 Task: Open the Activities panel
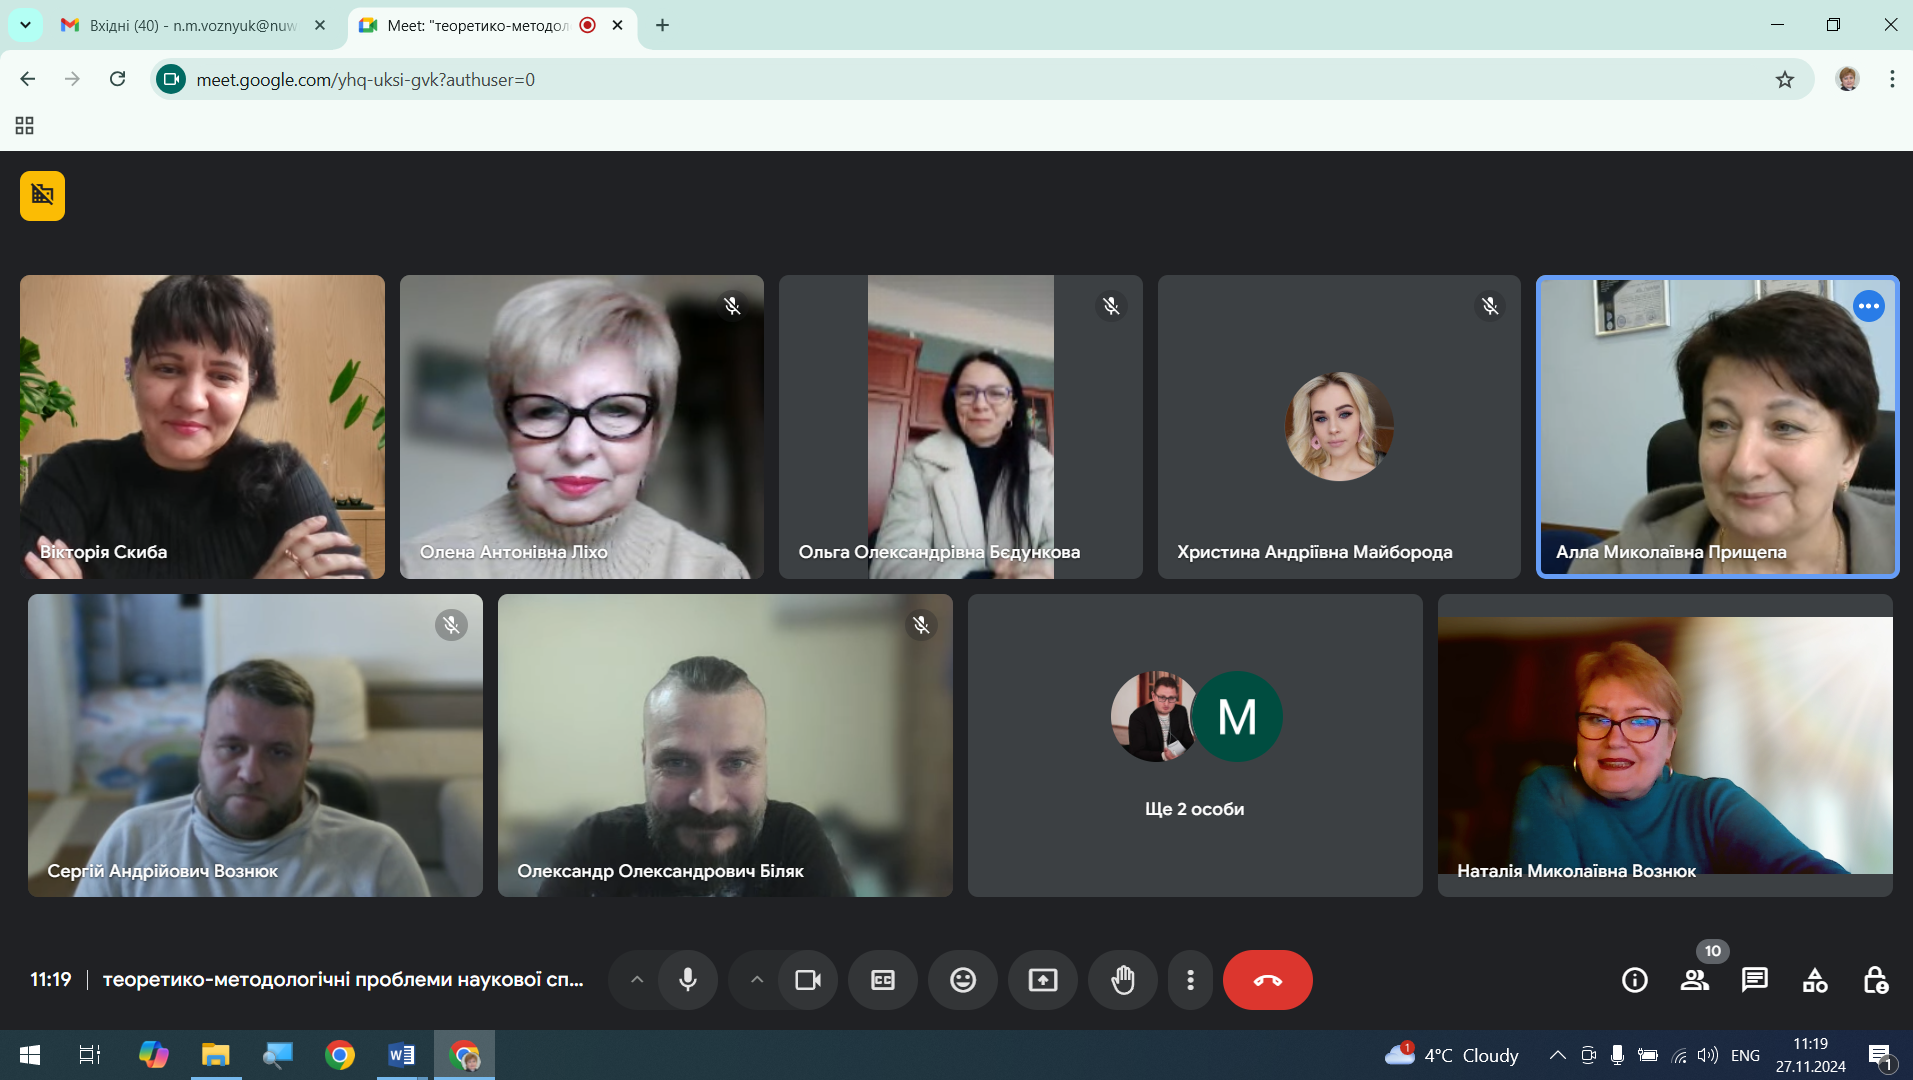1815,980
